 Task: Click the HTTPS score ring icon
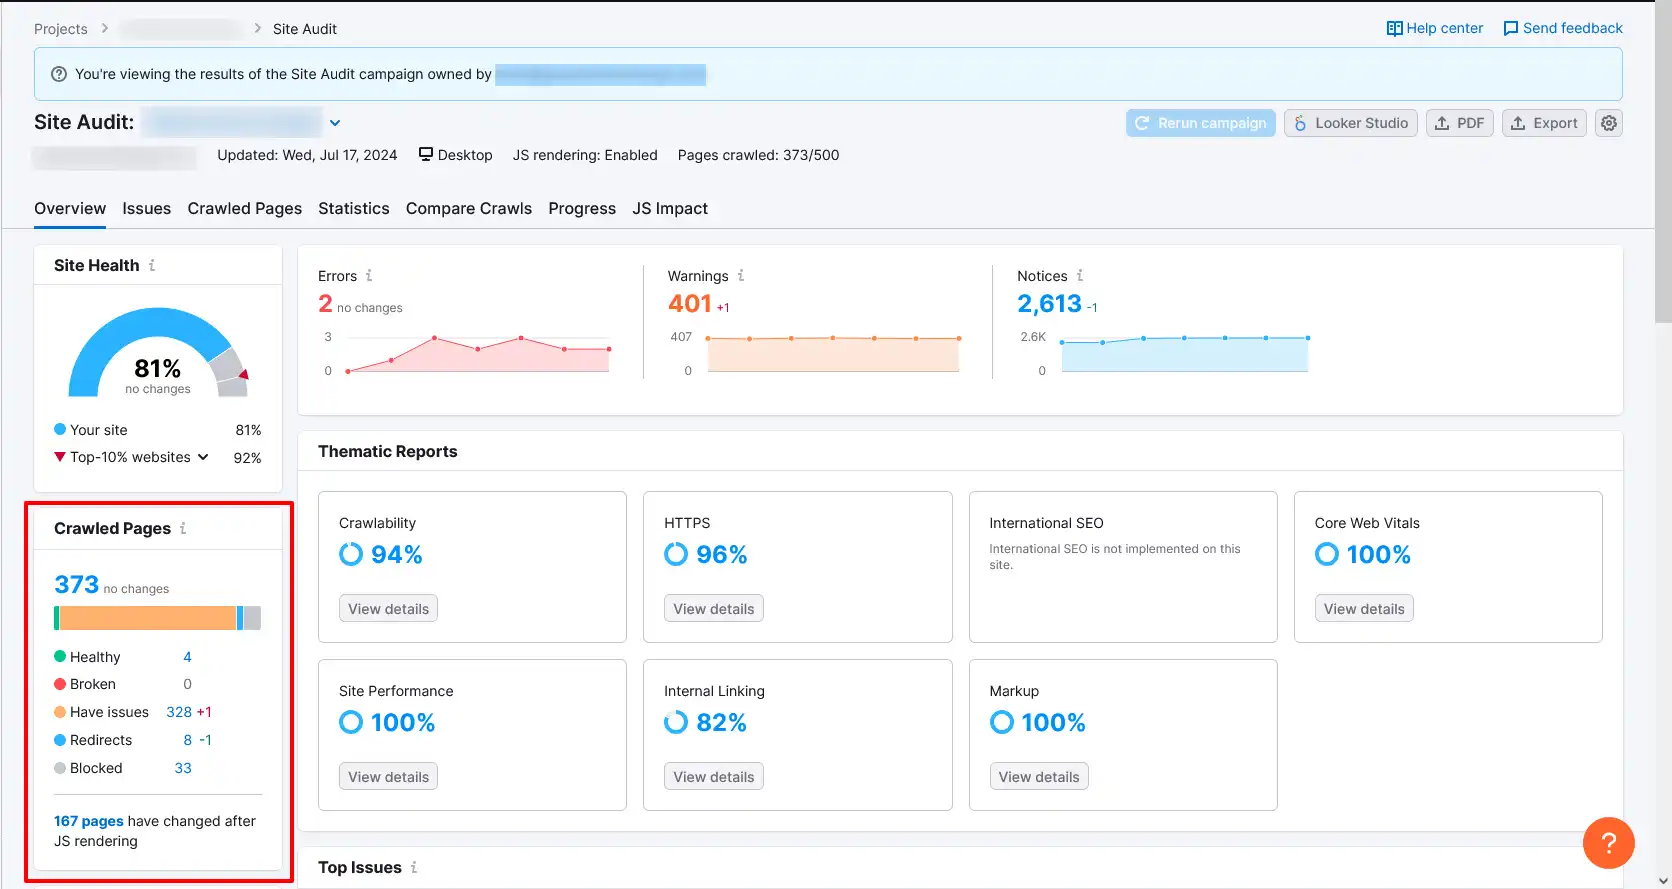[676, 554]
